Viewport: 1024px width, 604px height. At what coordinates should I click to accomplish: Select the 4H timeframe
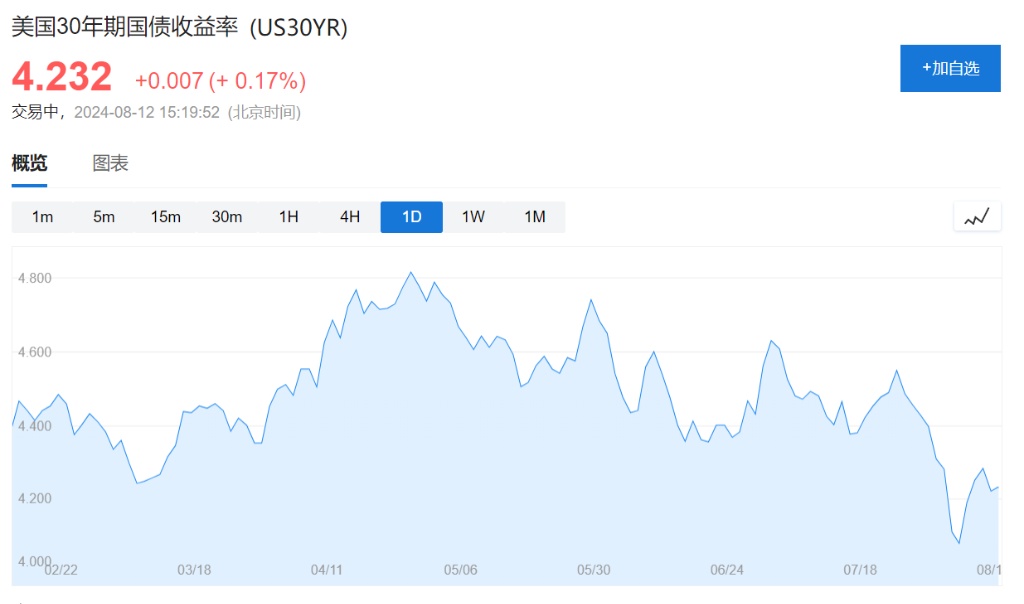point(350,217)
